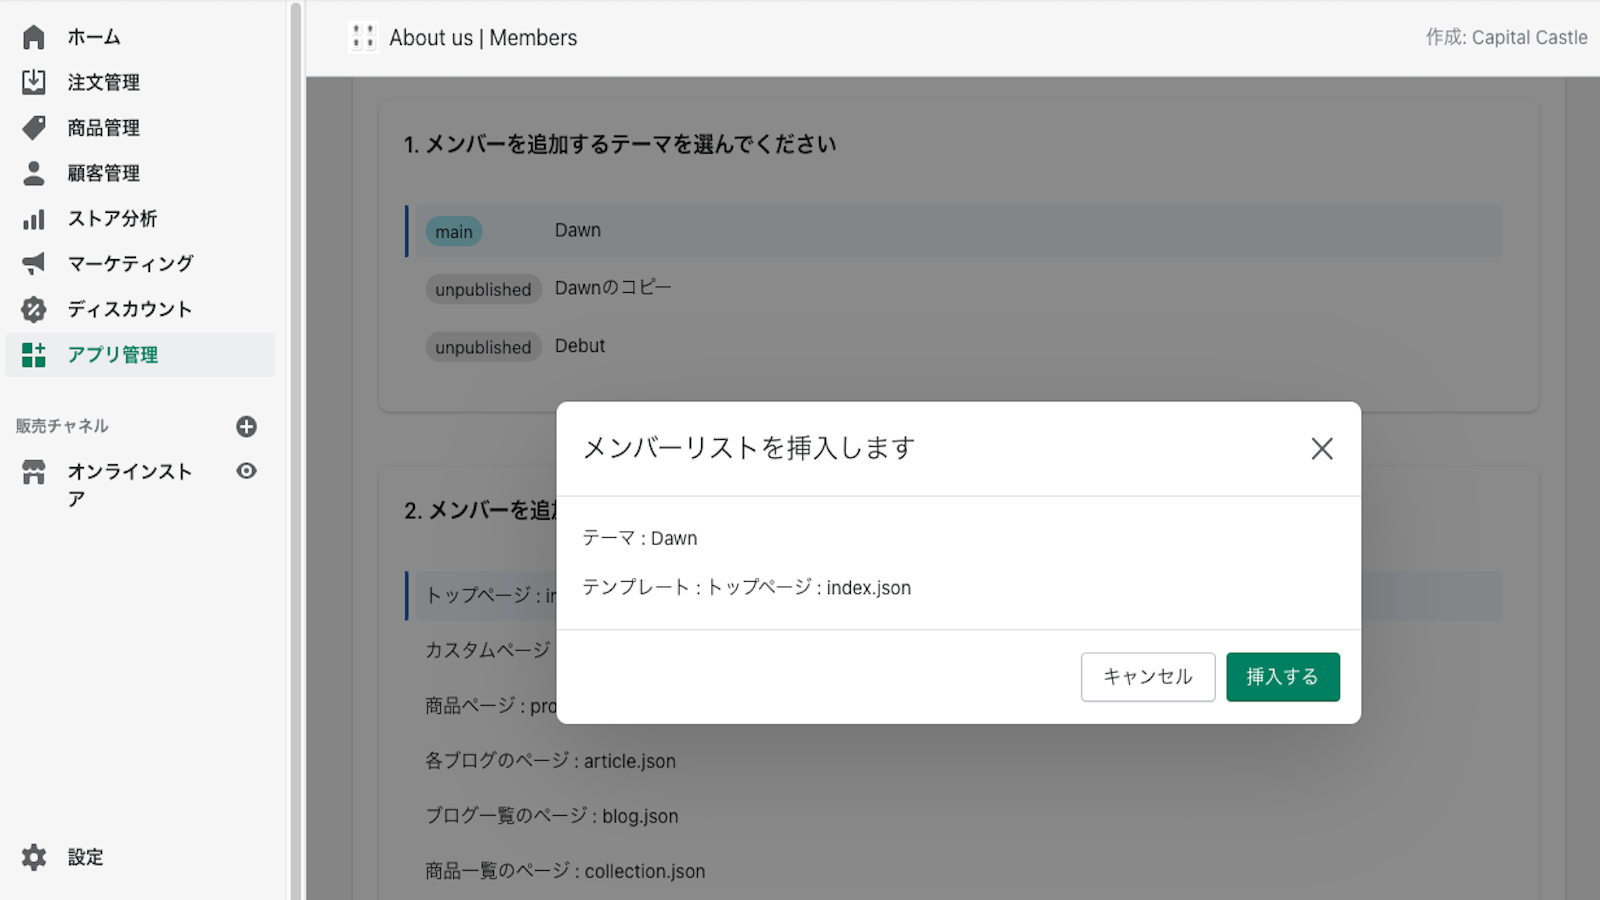The height and width of the screenshot is (900, 1600).
Task: Click the online store storefront icon
Action: pyautogui.click(x=34, y=472)
